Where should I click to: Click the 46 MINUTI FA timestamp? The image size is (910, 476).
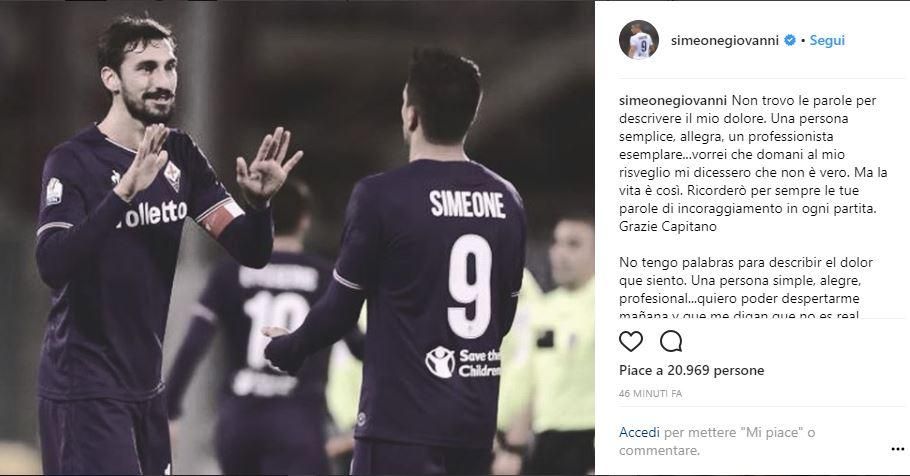coord(650,394)
